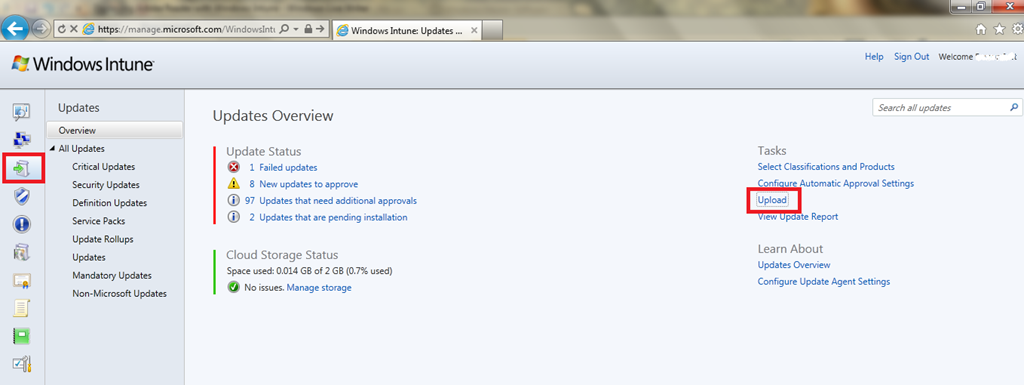Open address bar dropdown arrow
Screen dimensions: 1024x385
[296, 29]
